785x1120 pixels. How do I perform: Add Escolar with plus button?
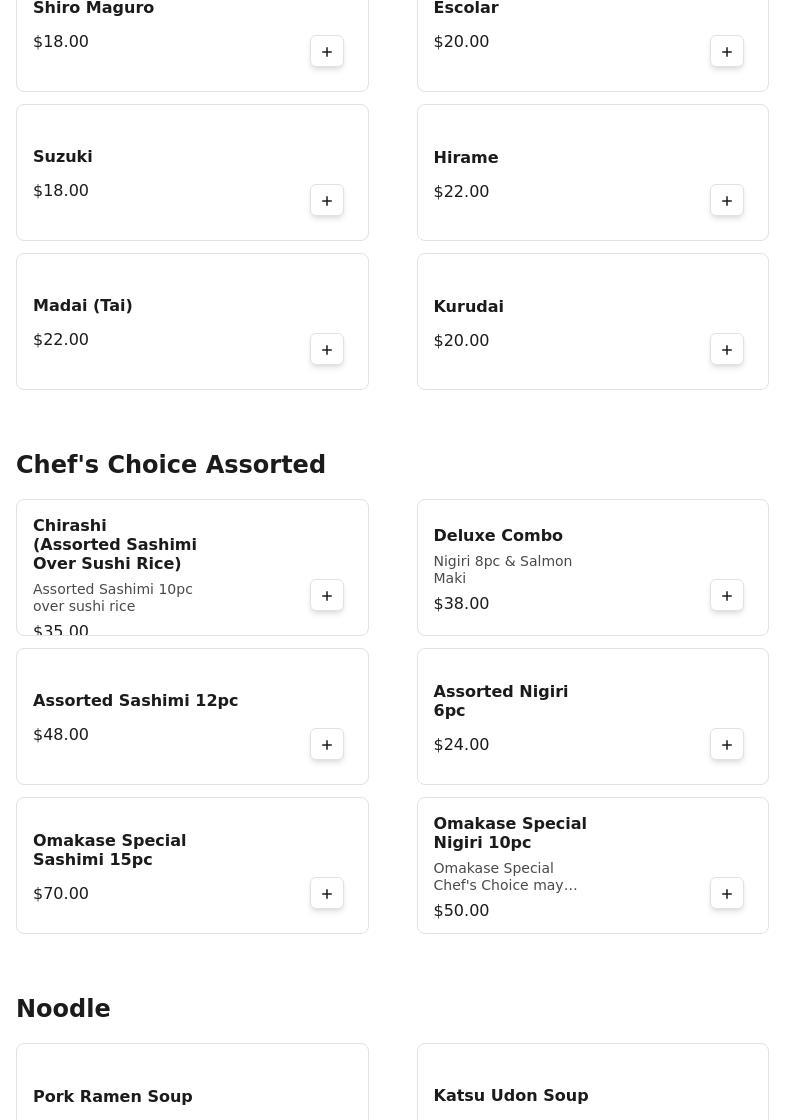[727, 52]
